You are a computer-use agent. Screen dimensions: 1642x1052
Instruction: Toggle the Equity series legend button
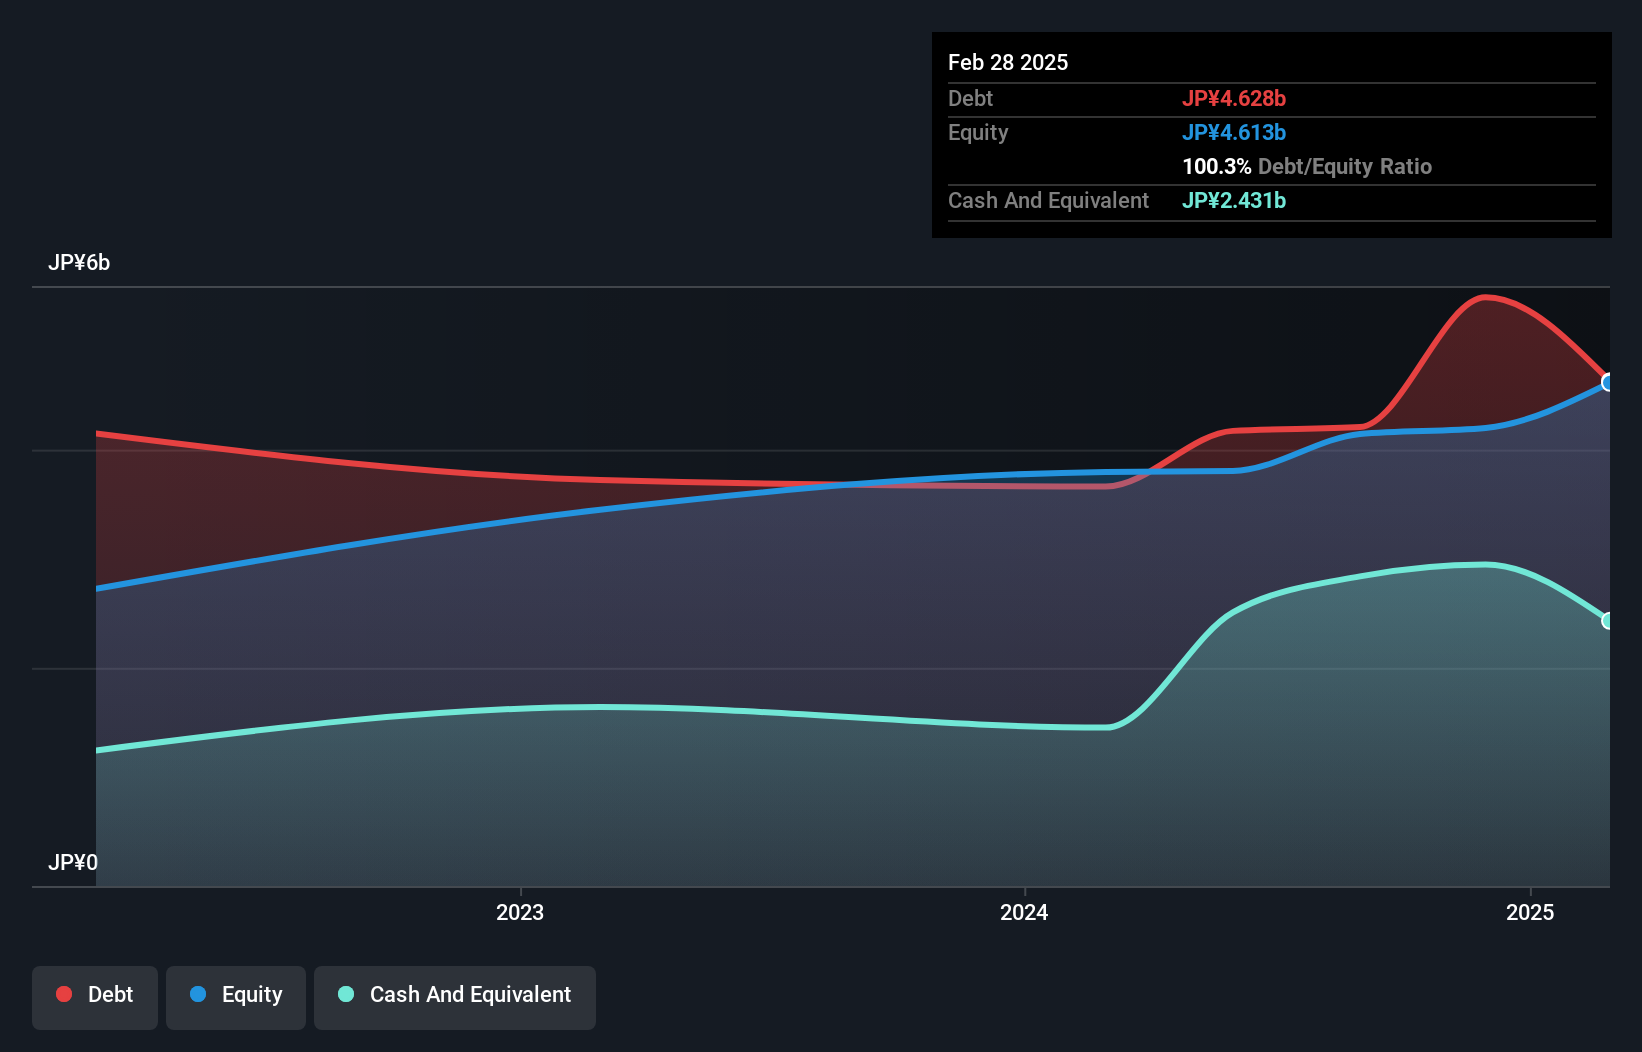click(236, 997)
